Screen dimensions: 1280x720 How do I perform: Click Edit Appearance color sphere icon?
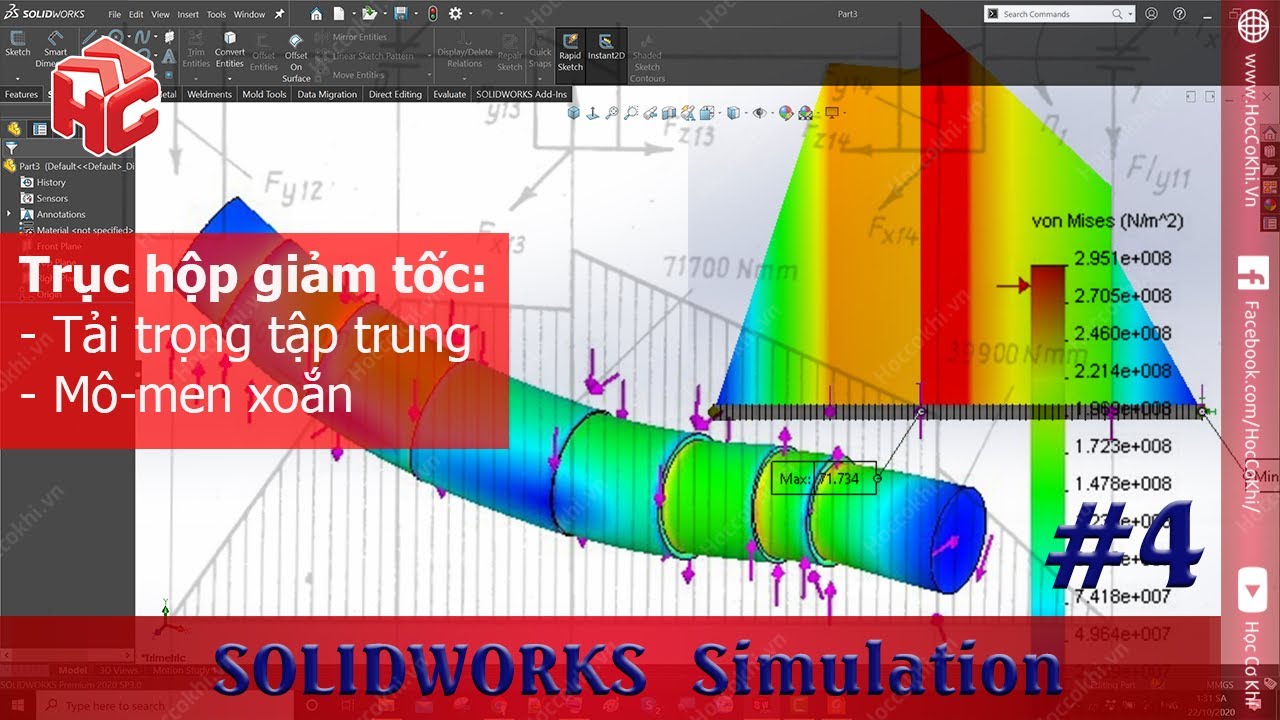point(786,113)
